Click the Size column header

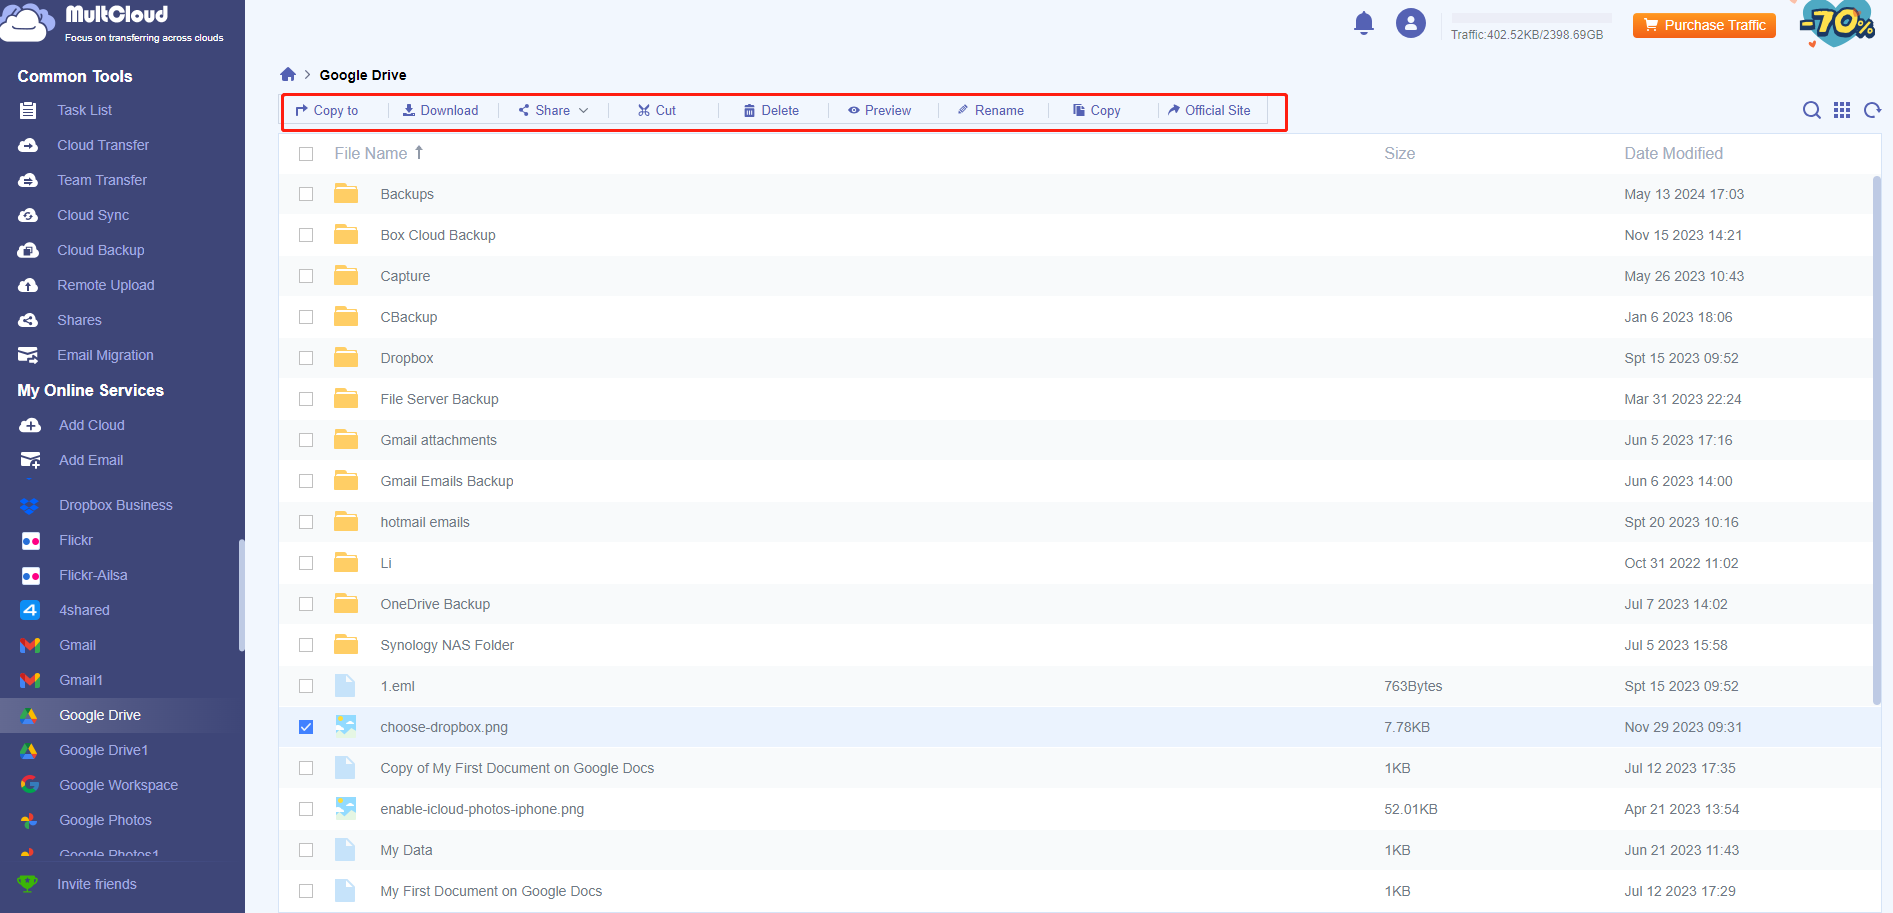tap(1399, 153)
